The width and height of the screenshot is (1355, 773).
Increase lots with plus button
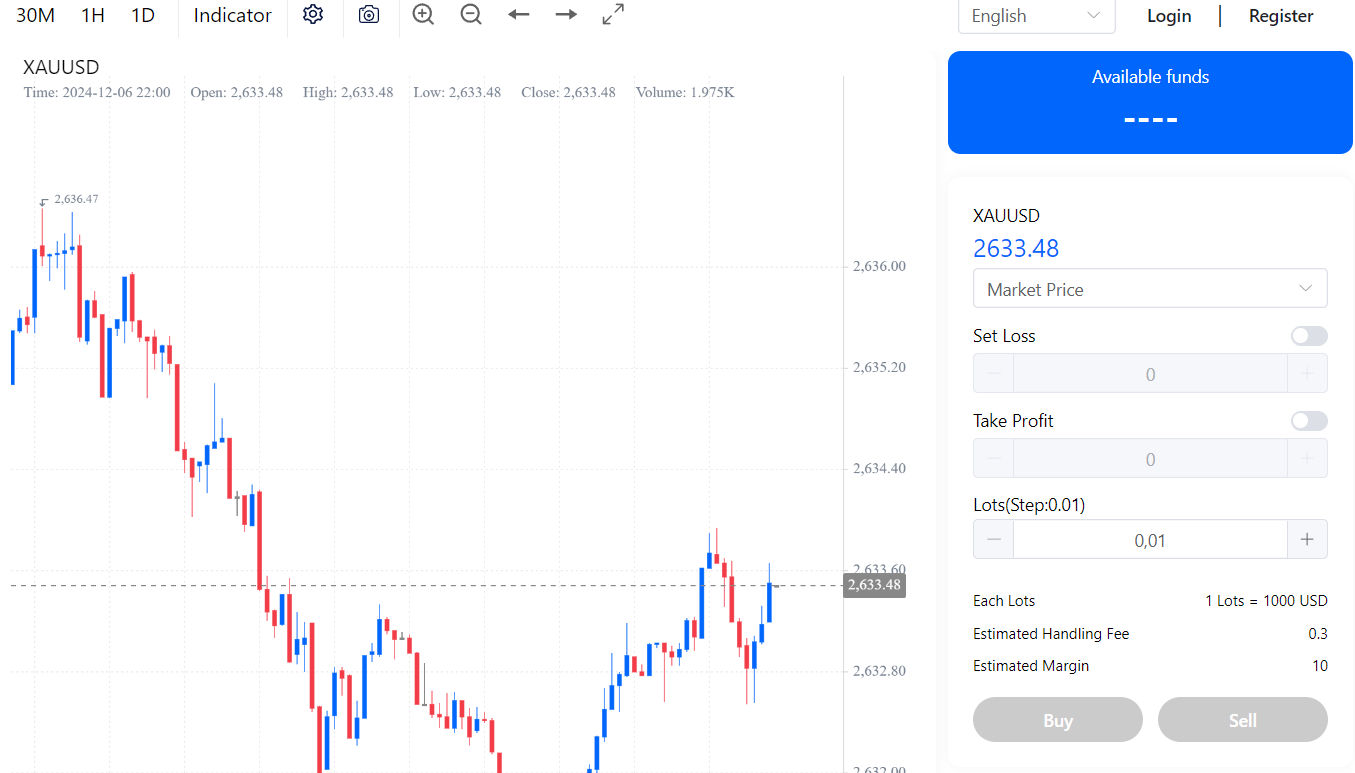coord(1307,540)
